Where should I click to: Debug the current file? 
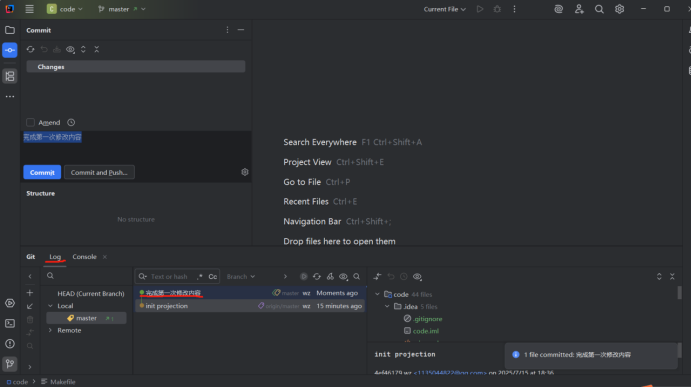click(497, 9)
